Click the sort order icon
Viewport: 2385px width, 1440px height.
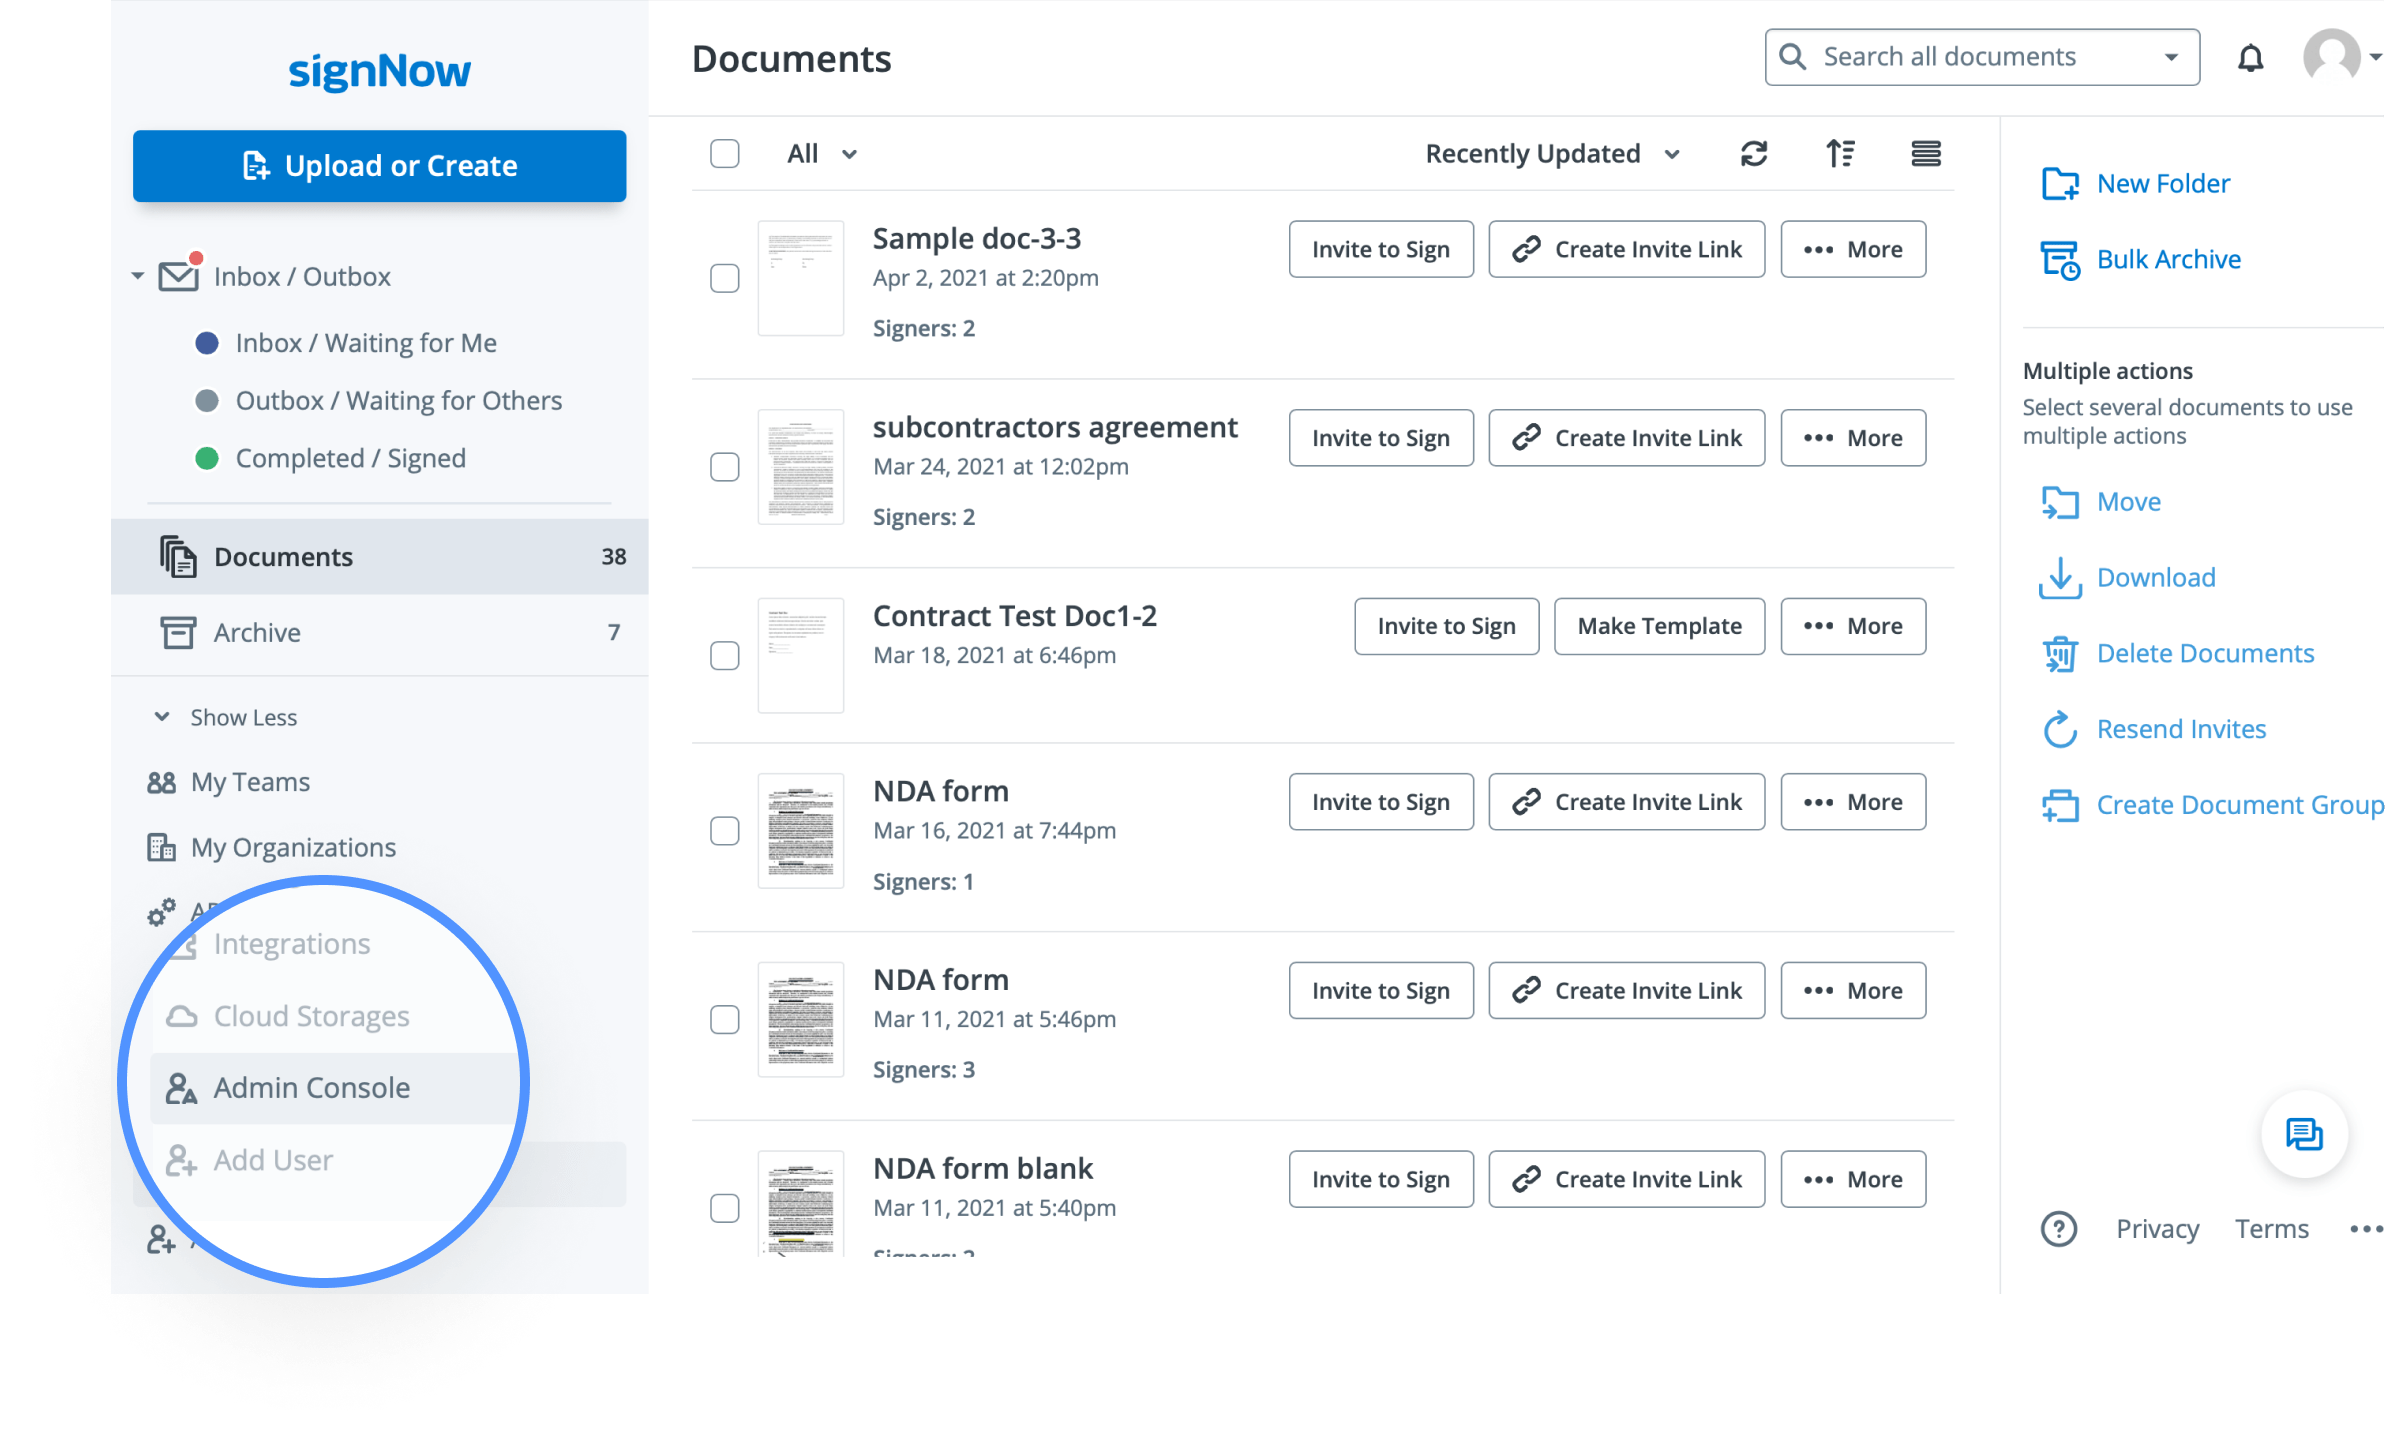[1840, 154]
